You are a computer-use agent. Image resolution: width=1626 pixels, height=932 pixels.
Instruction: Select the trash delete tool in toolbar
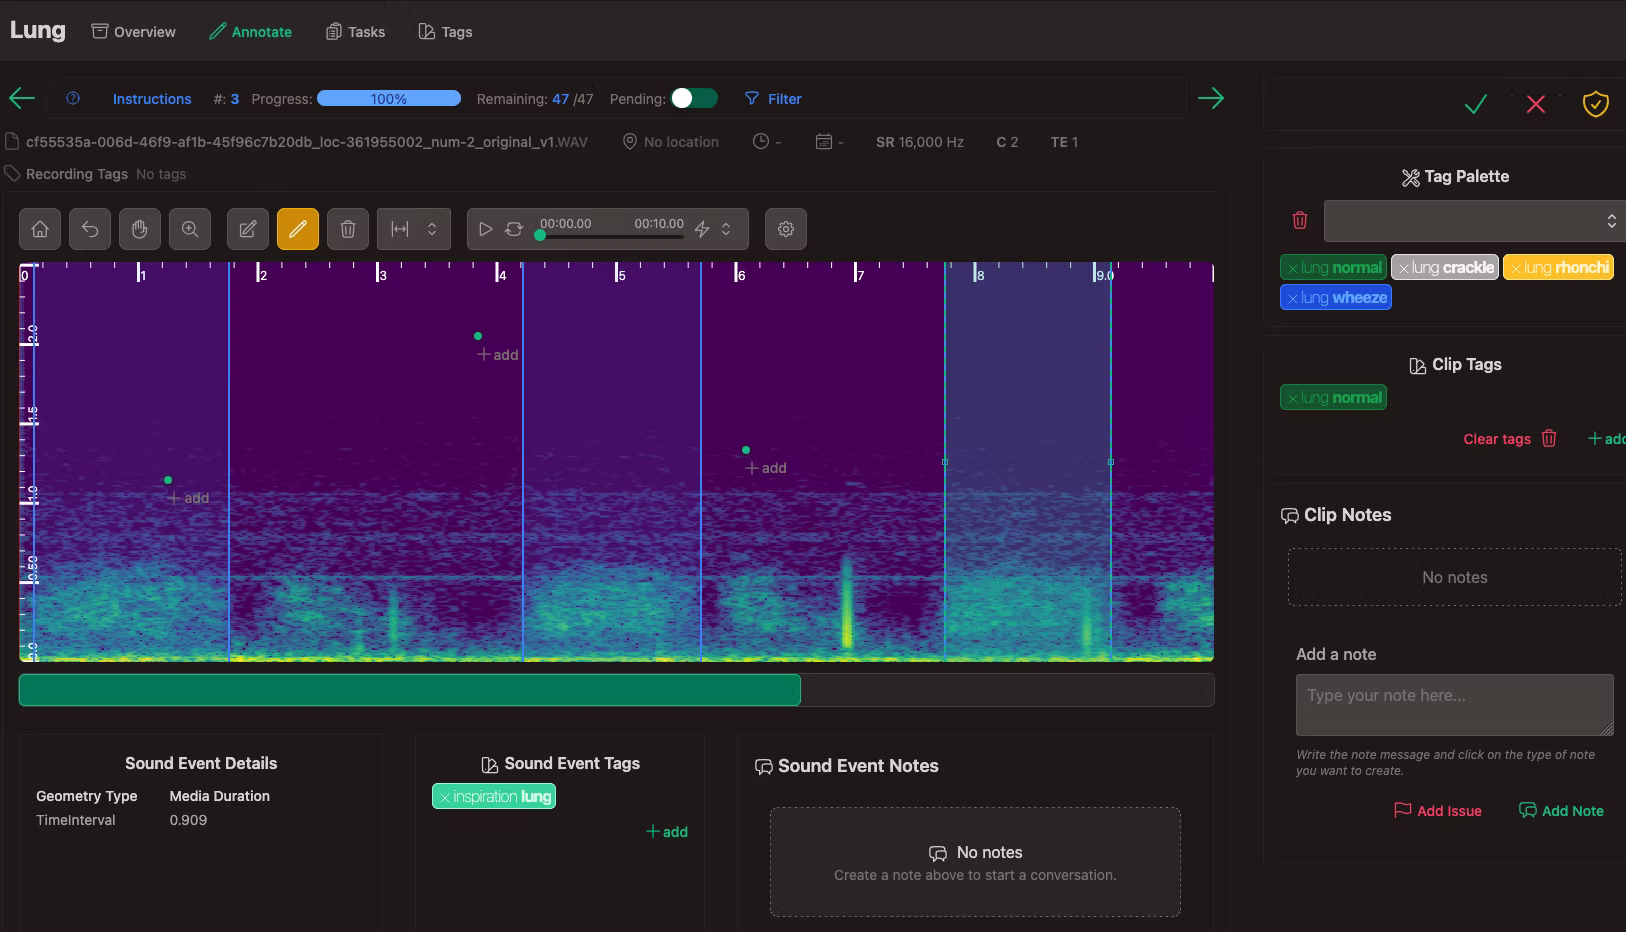tap(348, 229)
